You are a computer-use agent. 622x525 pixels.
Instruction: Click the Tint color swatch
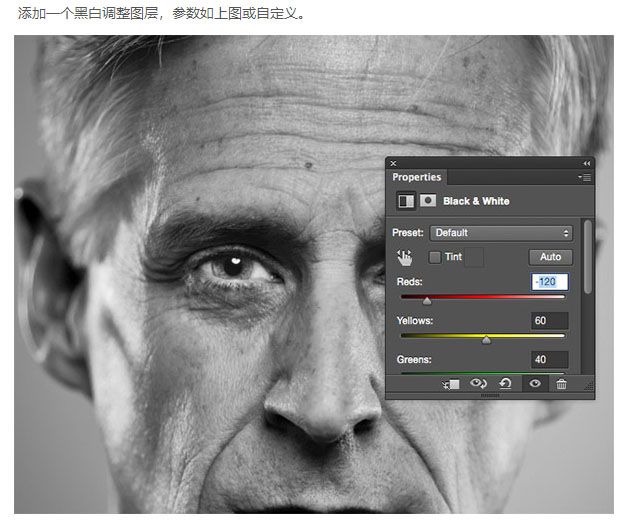click(x=475, y=257)
